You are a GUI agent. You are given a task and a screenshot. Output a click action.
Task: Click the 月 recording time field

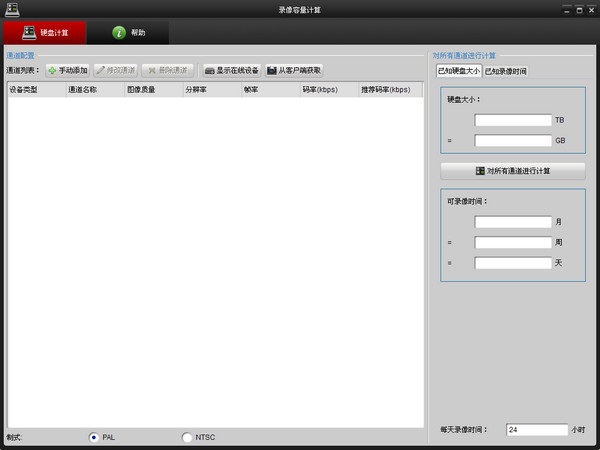point(513,222)
